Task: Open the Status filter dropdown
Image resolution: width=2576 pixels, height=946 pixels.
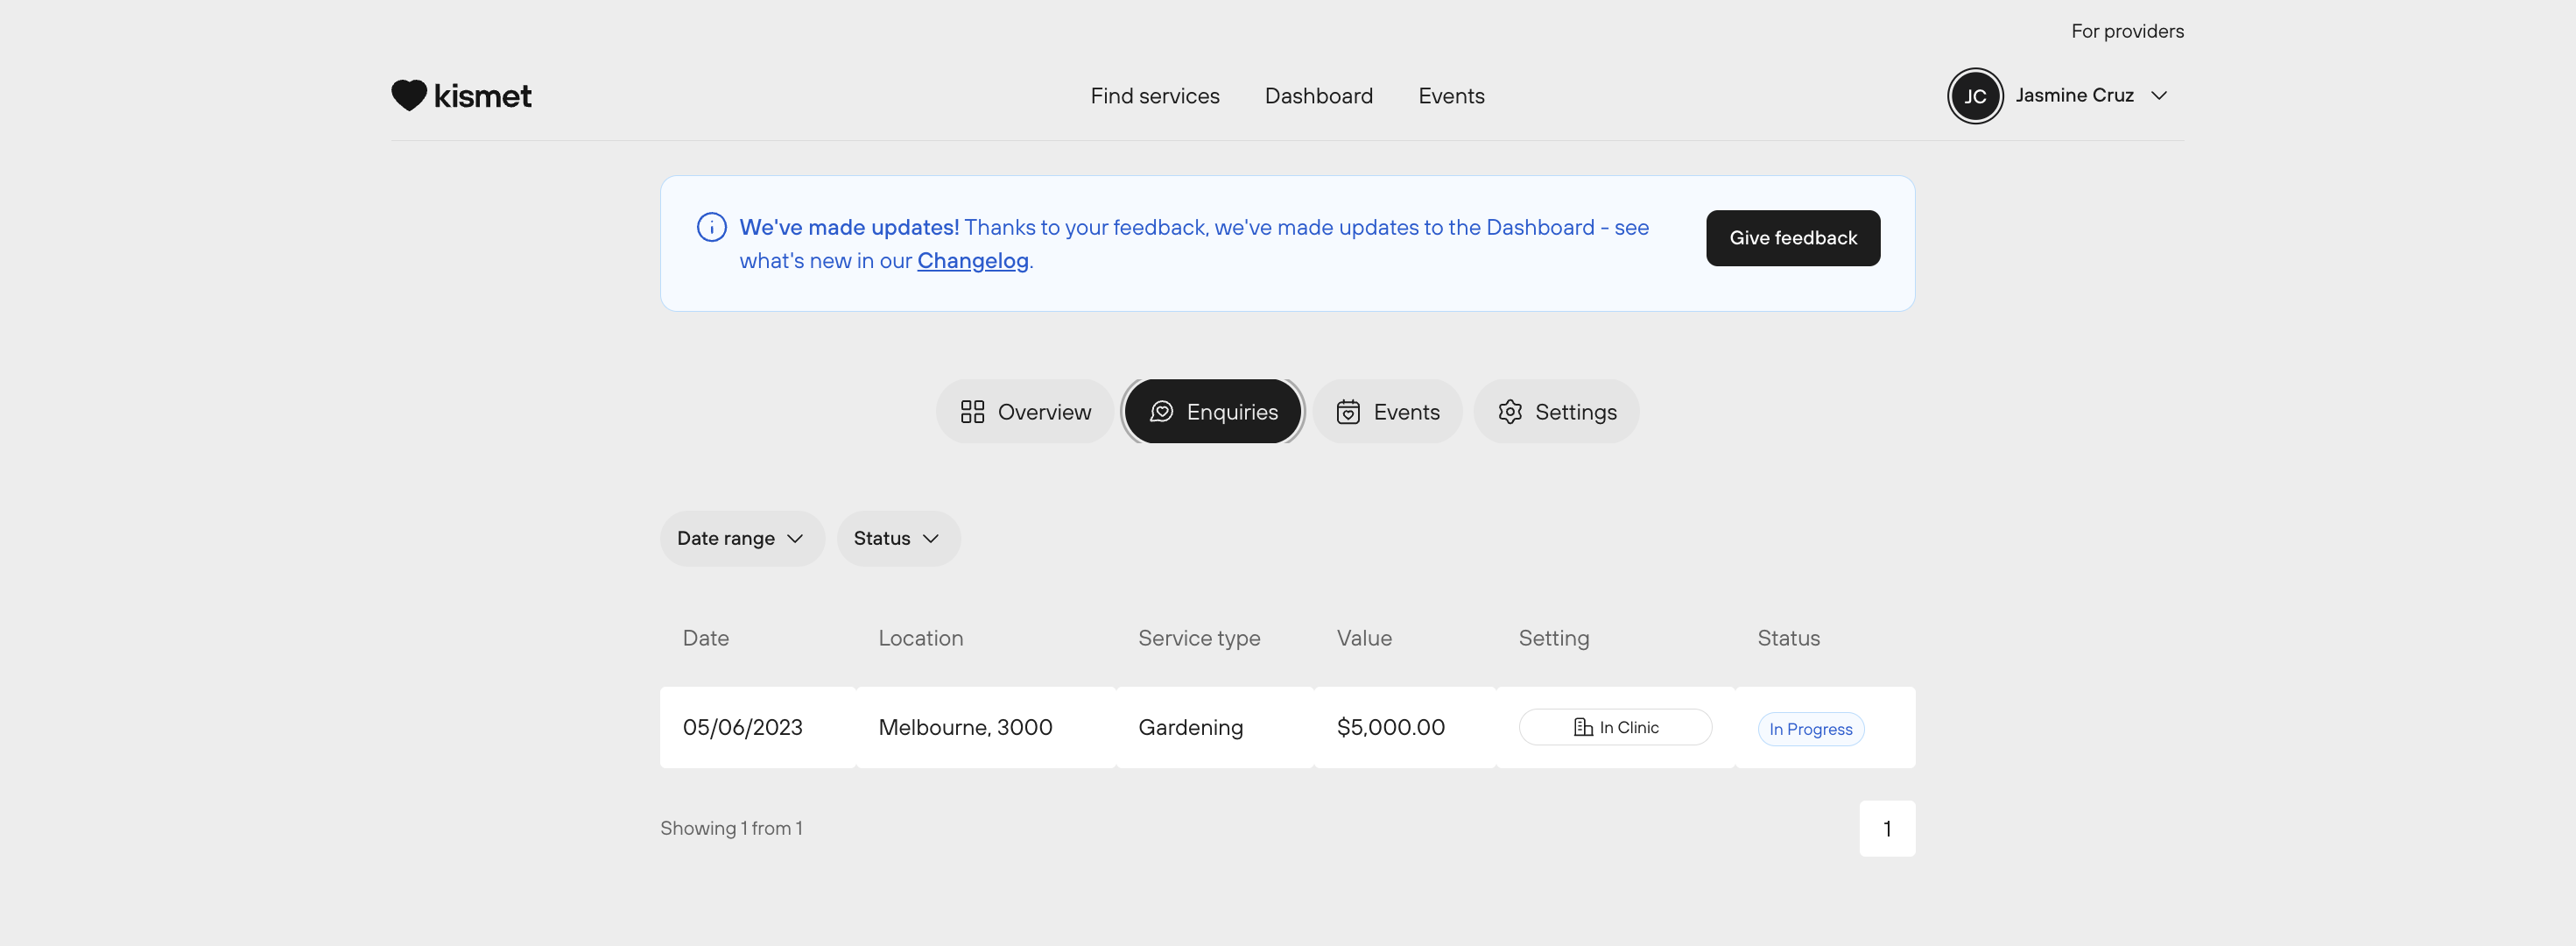Action: (897, 538)
